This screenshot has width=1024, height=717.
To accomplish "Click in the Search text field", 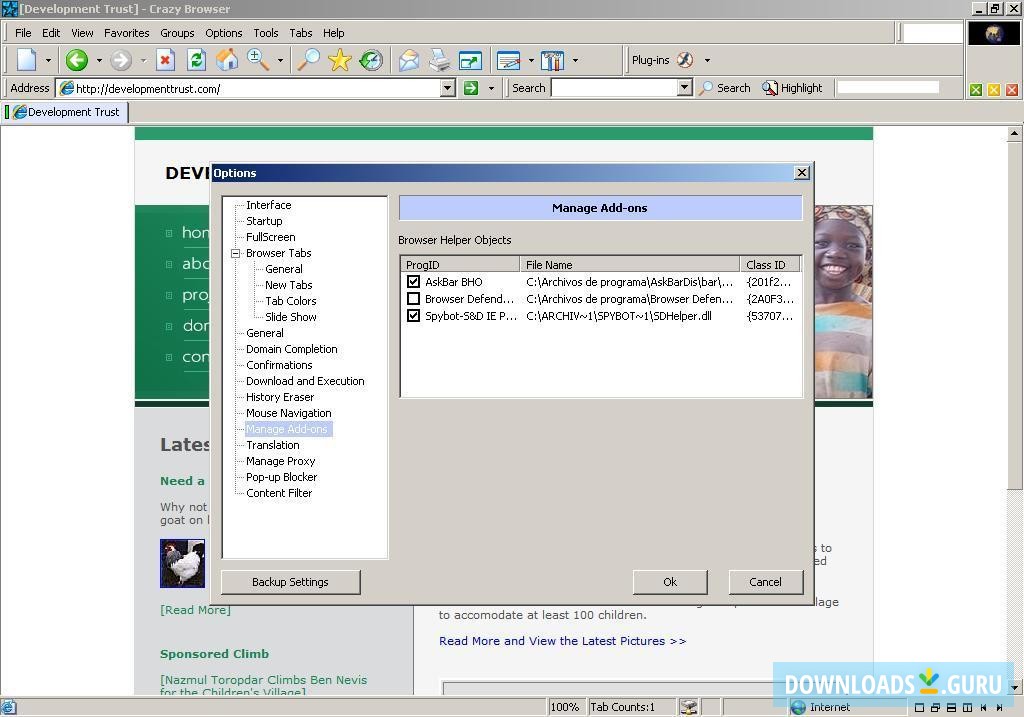I will tap(615, 88).
